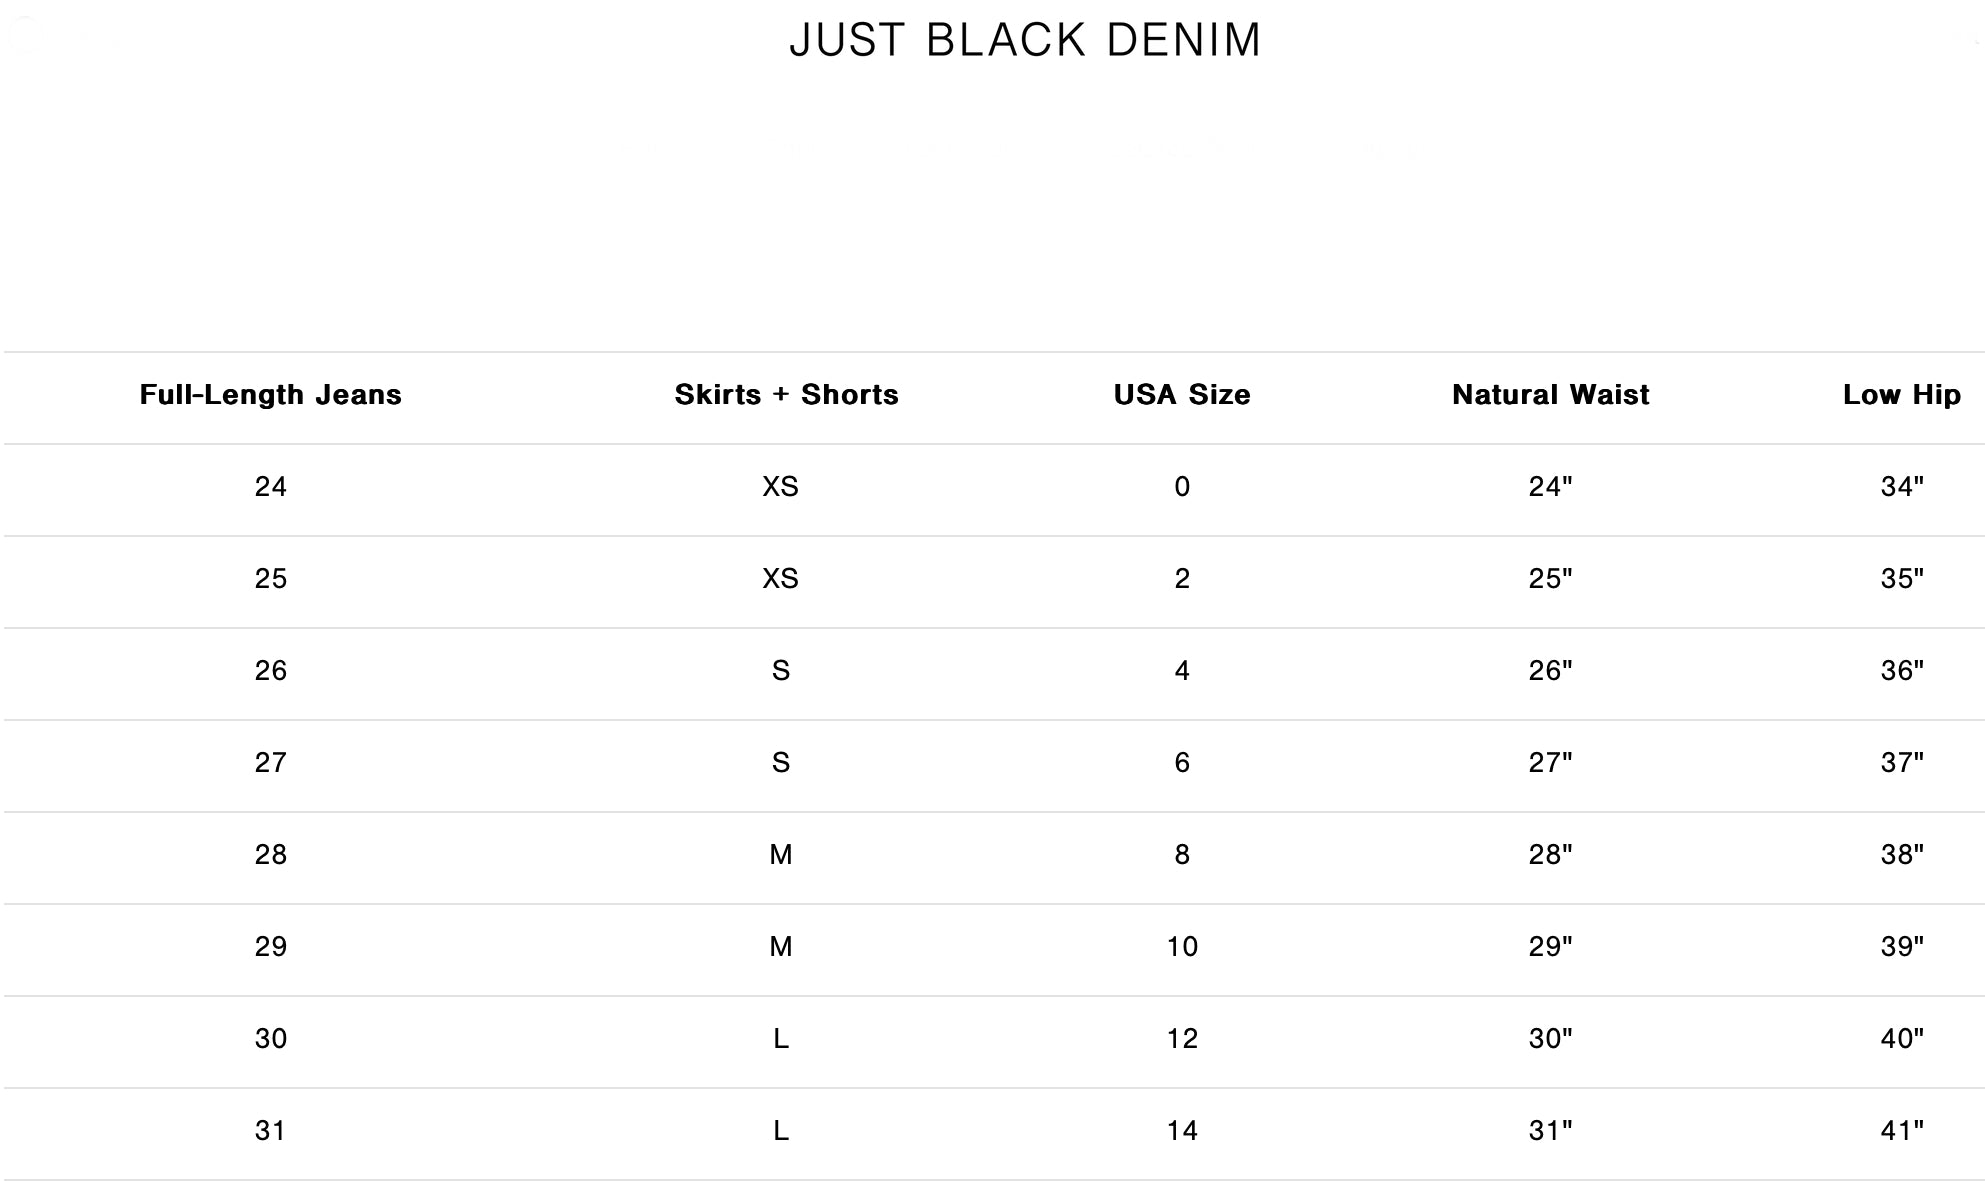This screenshot has height=1182, width=1985.
Task: Click USA Size 12 cell
Action: click(1182, 1039)
